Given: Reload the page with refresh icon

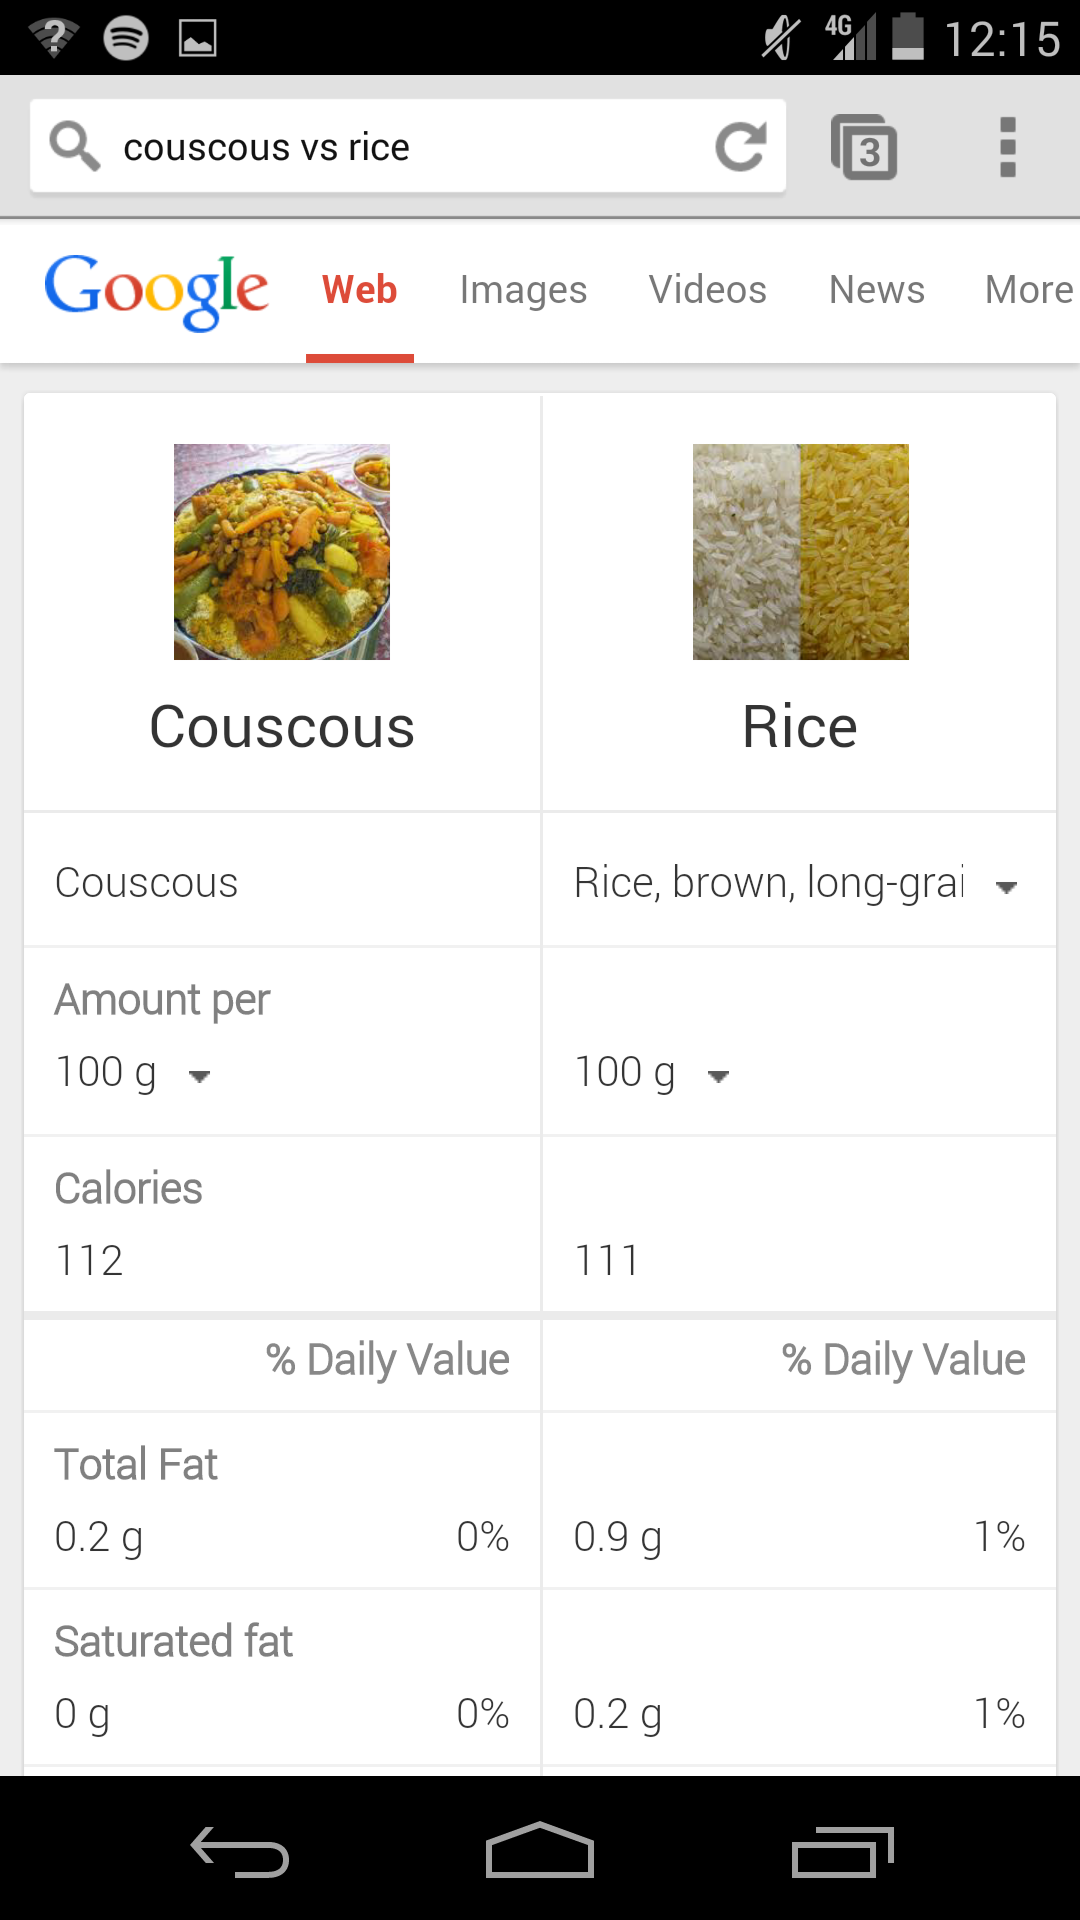Looking at the screenshot, I should point(741,147).
